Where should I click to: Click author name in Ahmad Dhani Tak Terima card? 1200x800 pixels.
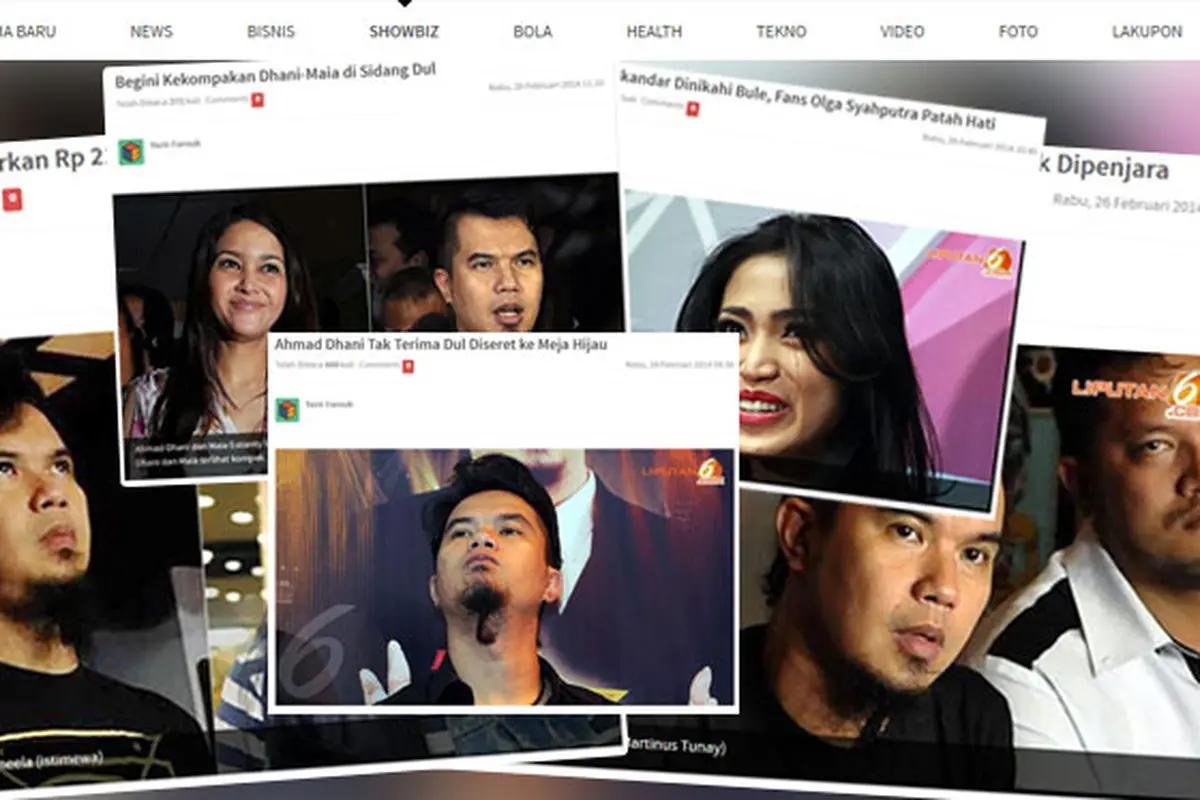[x=327, y=404]
